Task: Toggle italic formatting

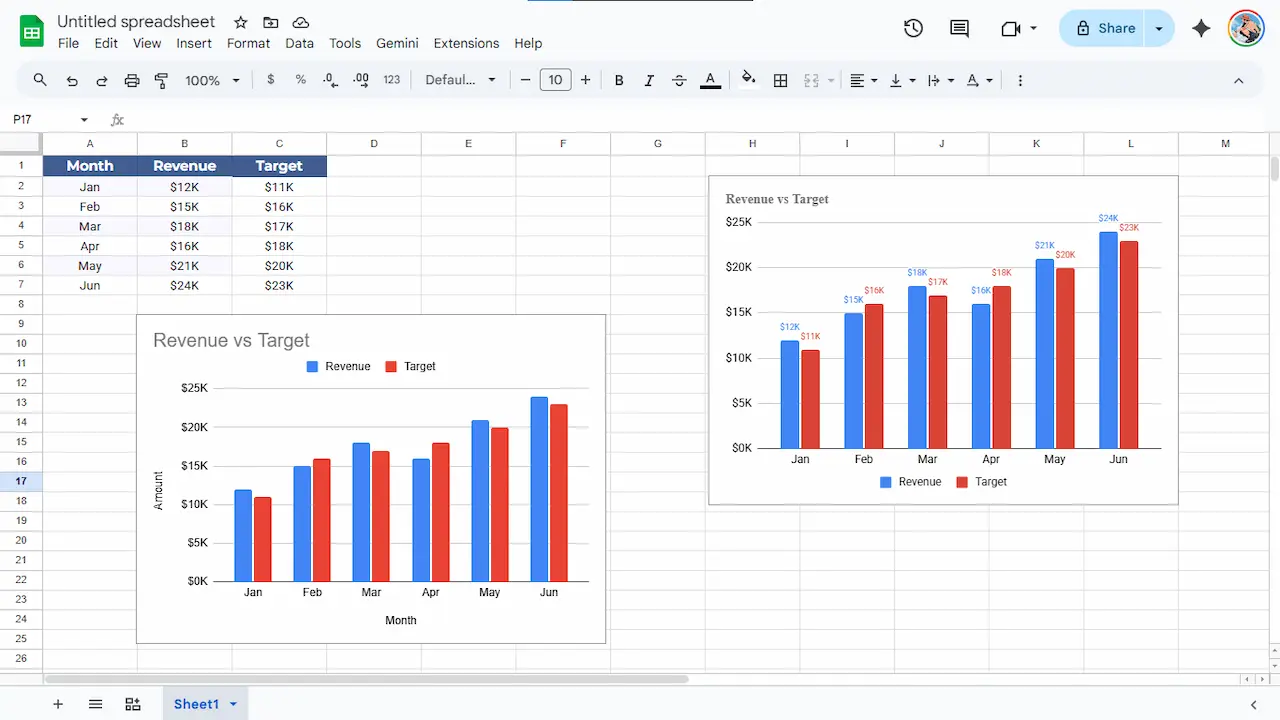Action: (x=649, y=80)
